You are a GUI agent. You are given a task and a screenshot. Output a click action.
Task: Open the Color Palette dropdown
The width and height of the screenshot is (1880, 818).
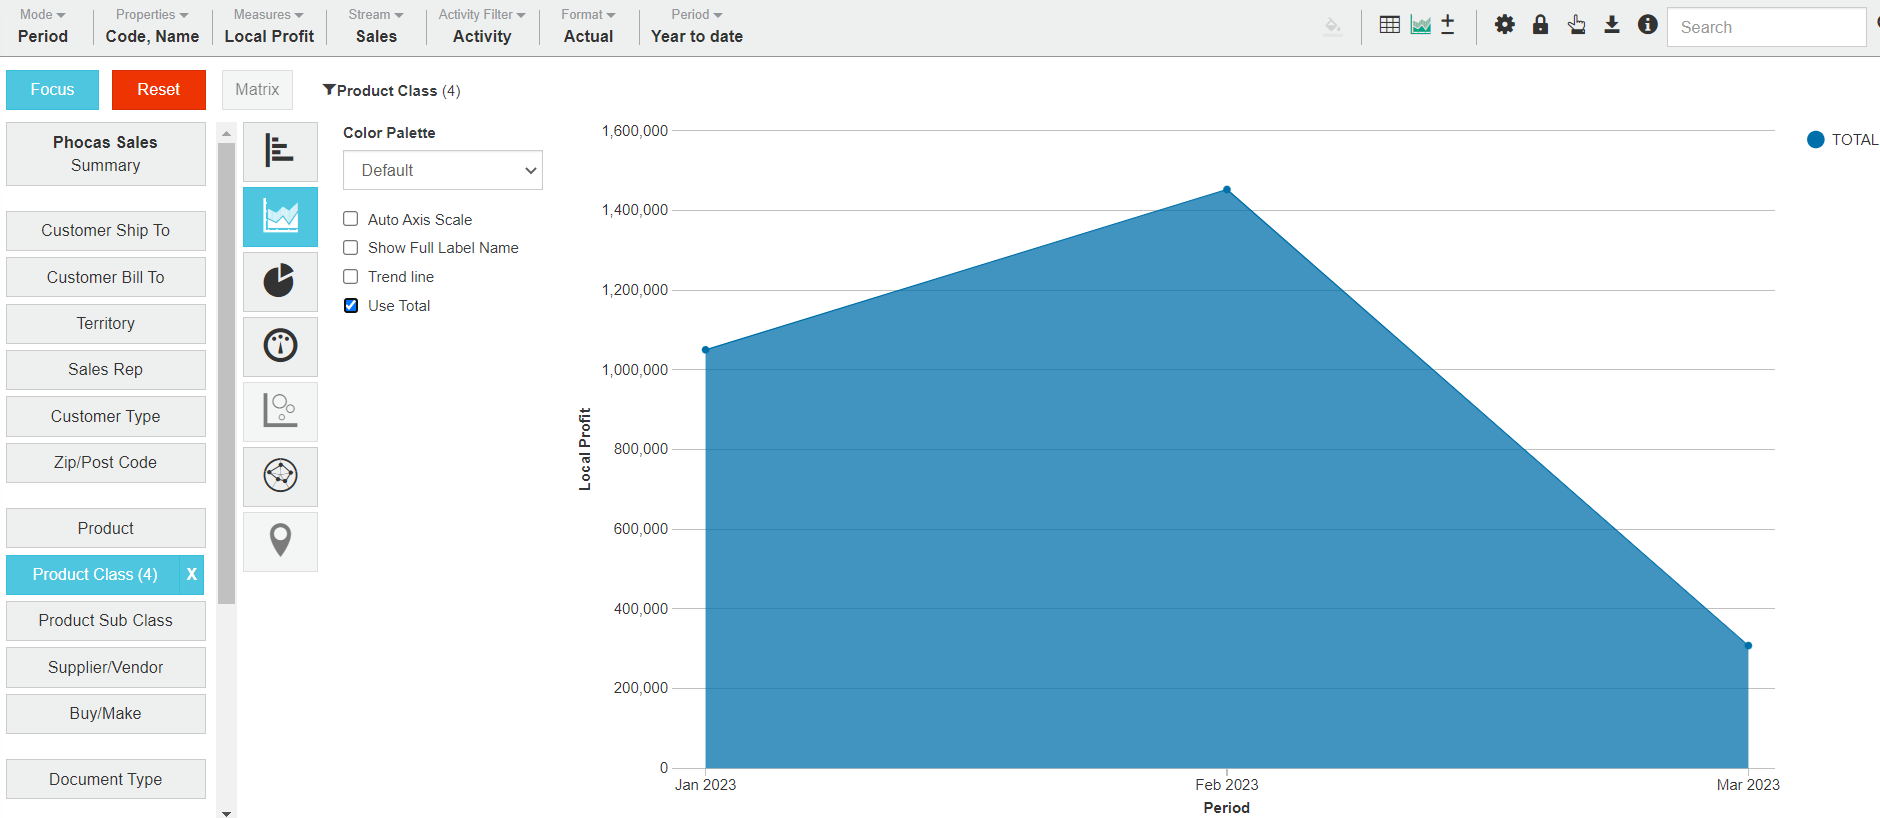tap(442, 170)
